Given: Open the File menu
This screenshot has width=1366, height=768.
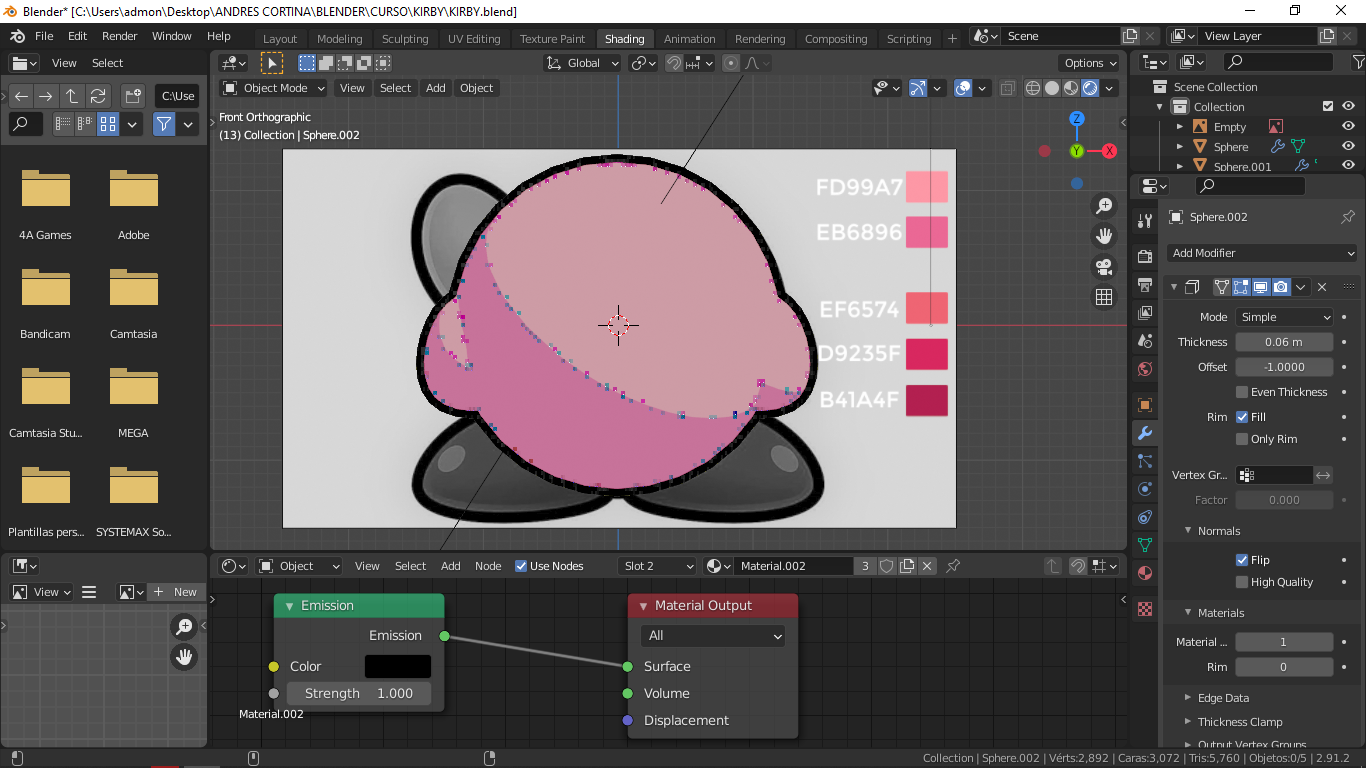Looking at the screenshot, I should pyautogui.click(x=44, y=36).
